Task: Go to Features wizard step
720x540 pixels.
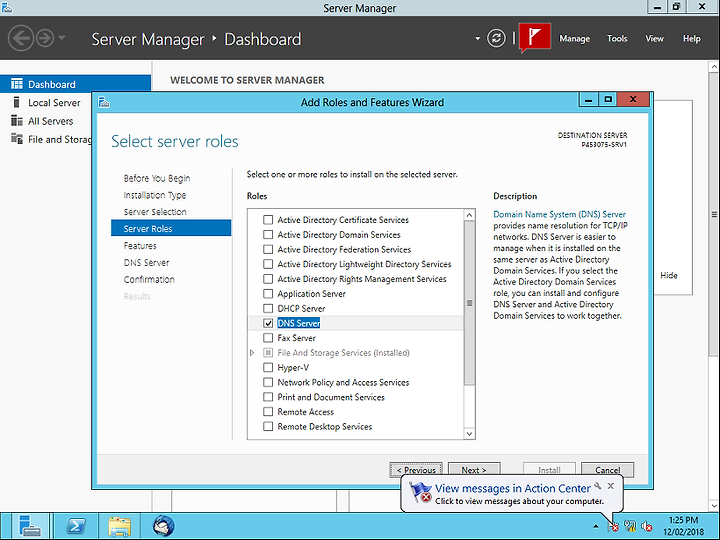Action: 140,246
